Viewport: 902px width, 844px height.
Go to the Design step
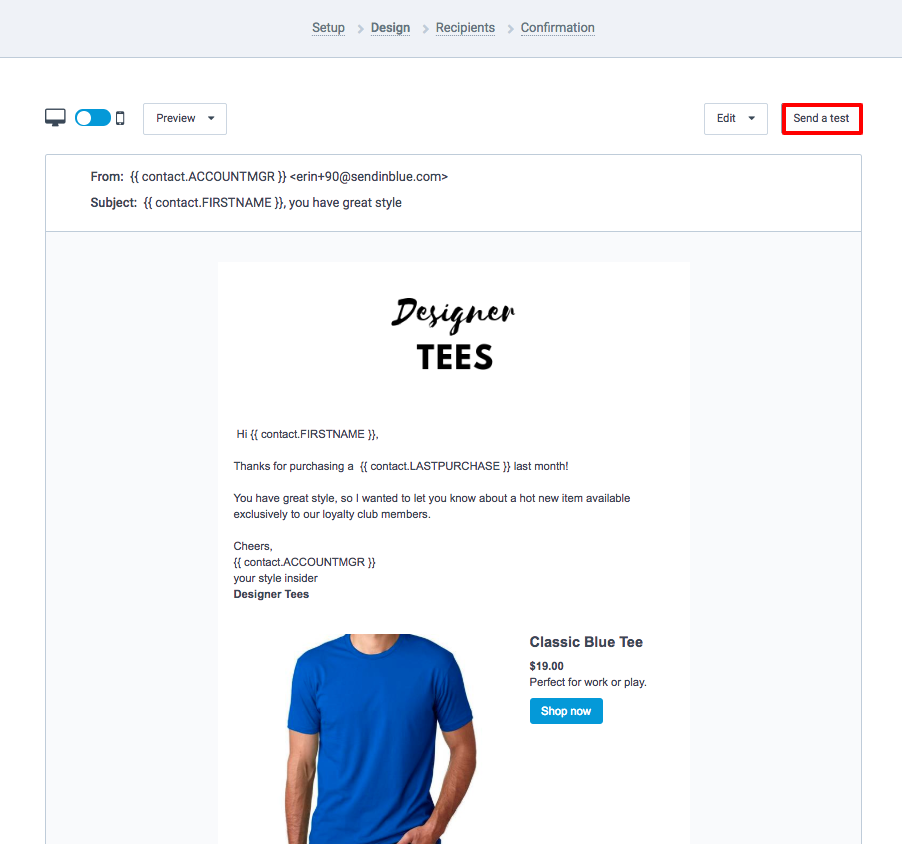click(390, 28)
